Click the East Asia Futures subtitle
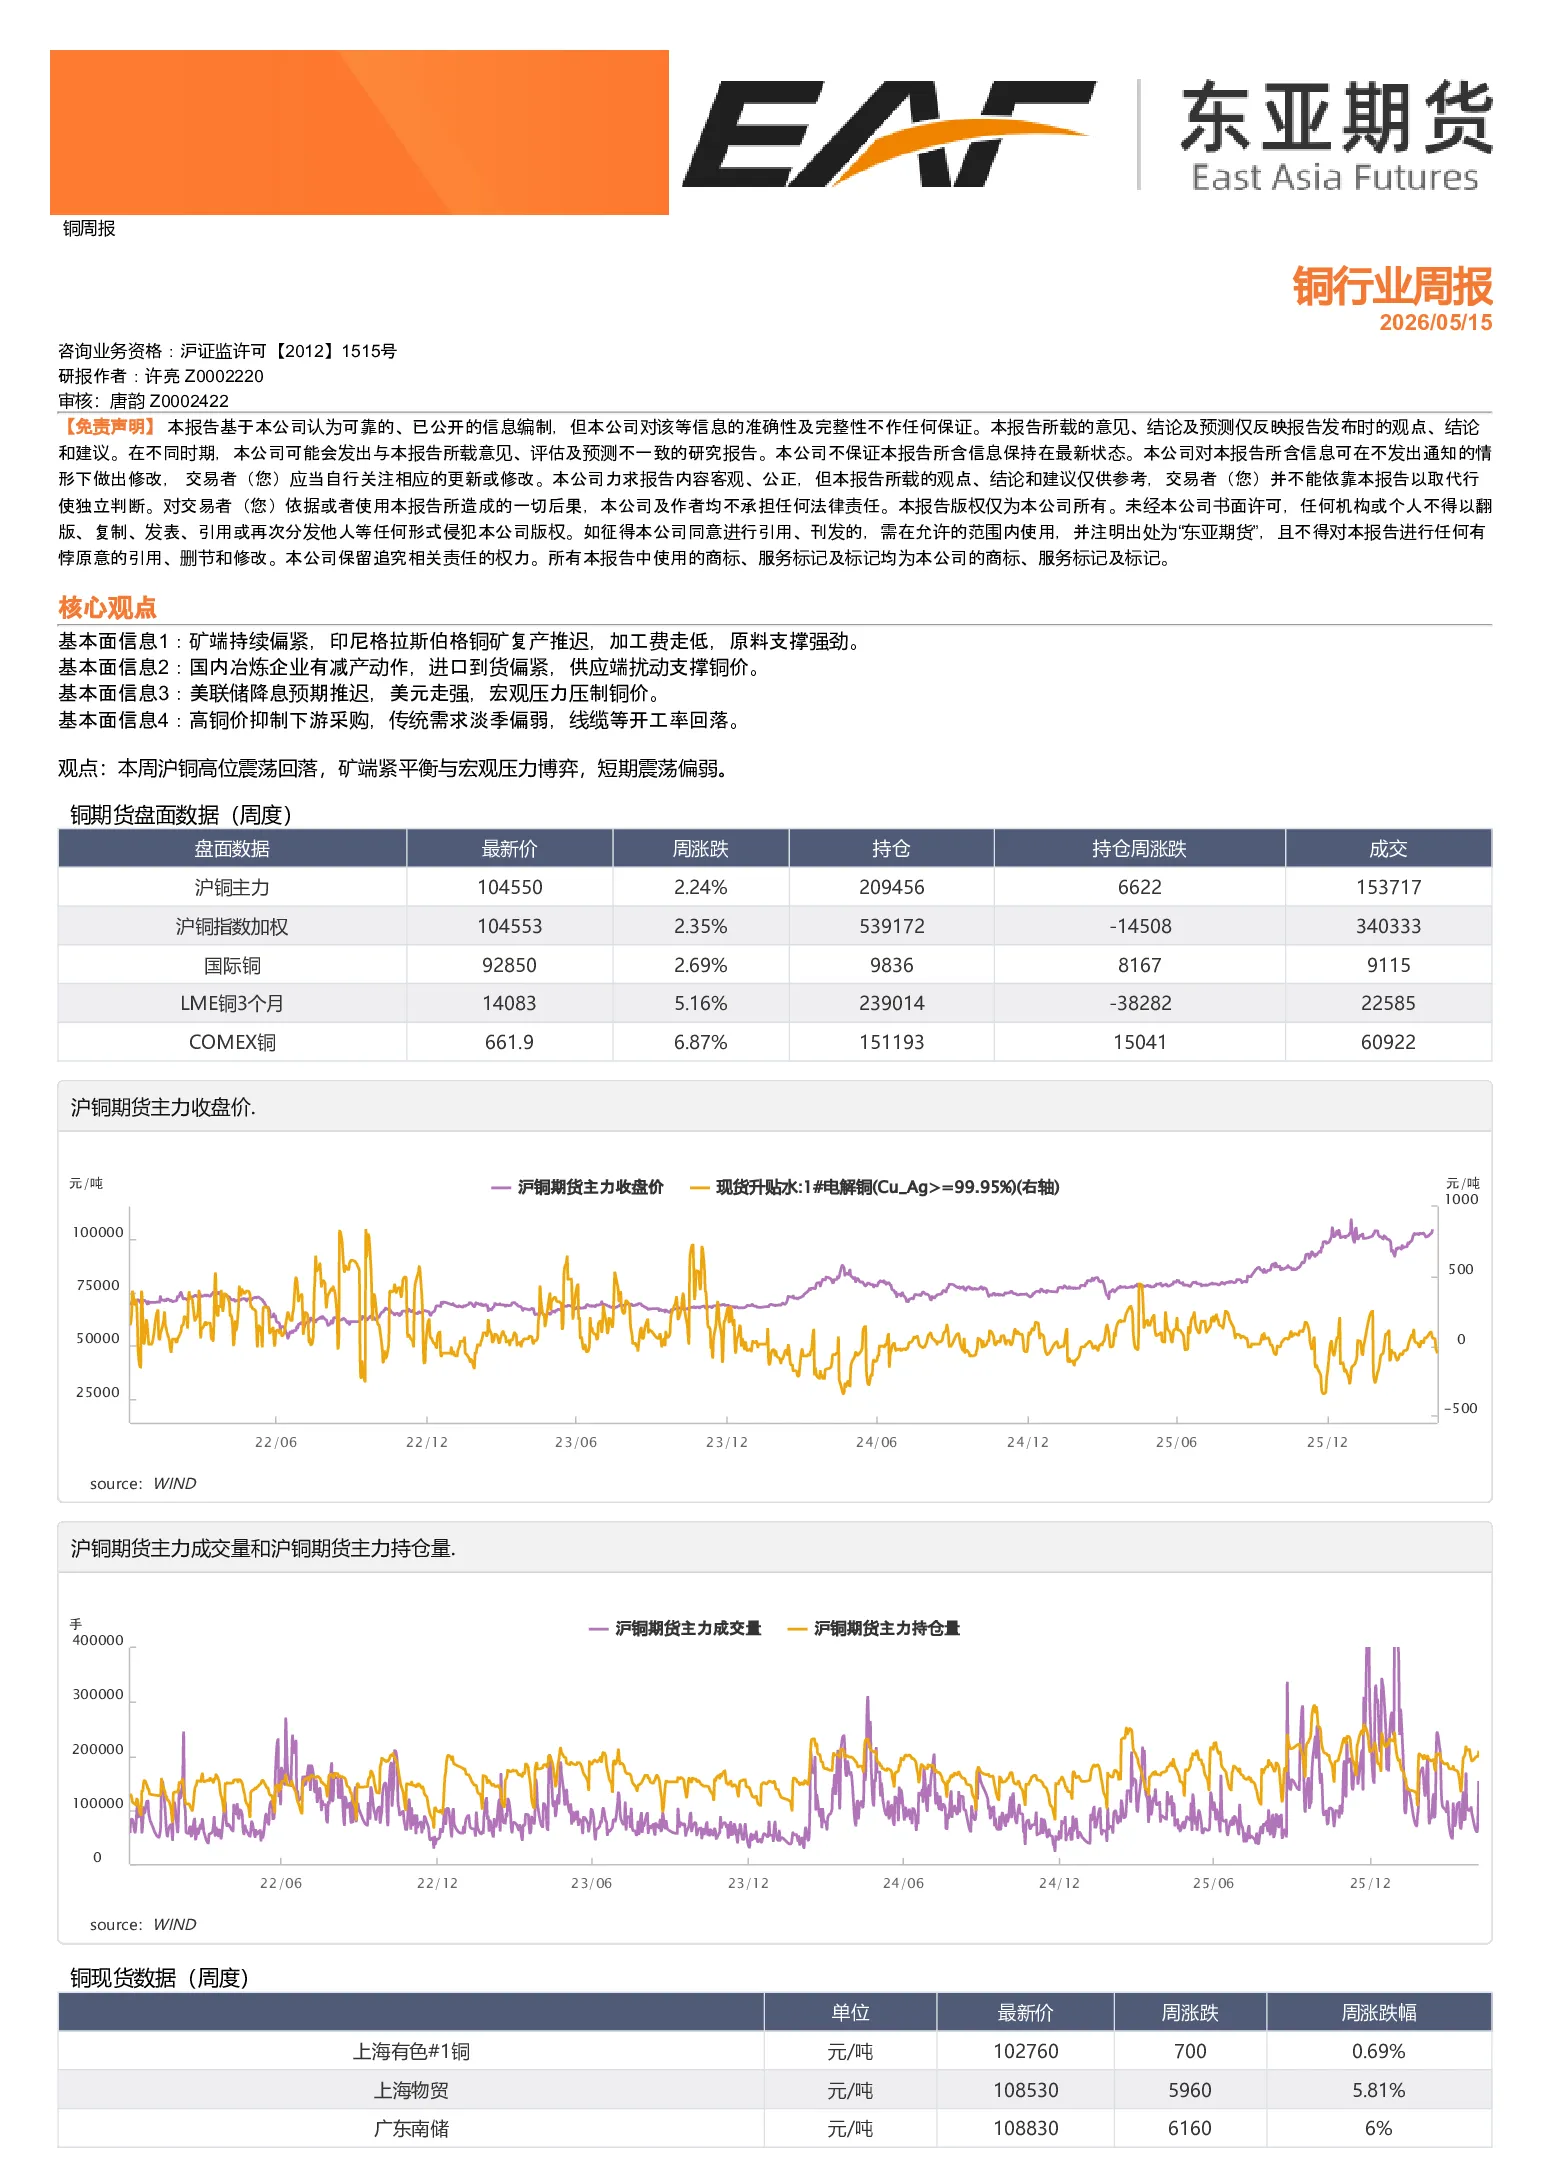This screenshot has height=2172, width=1550. pos(1335,177)
